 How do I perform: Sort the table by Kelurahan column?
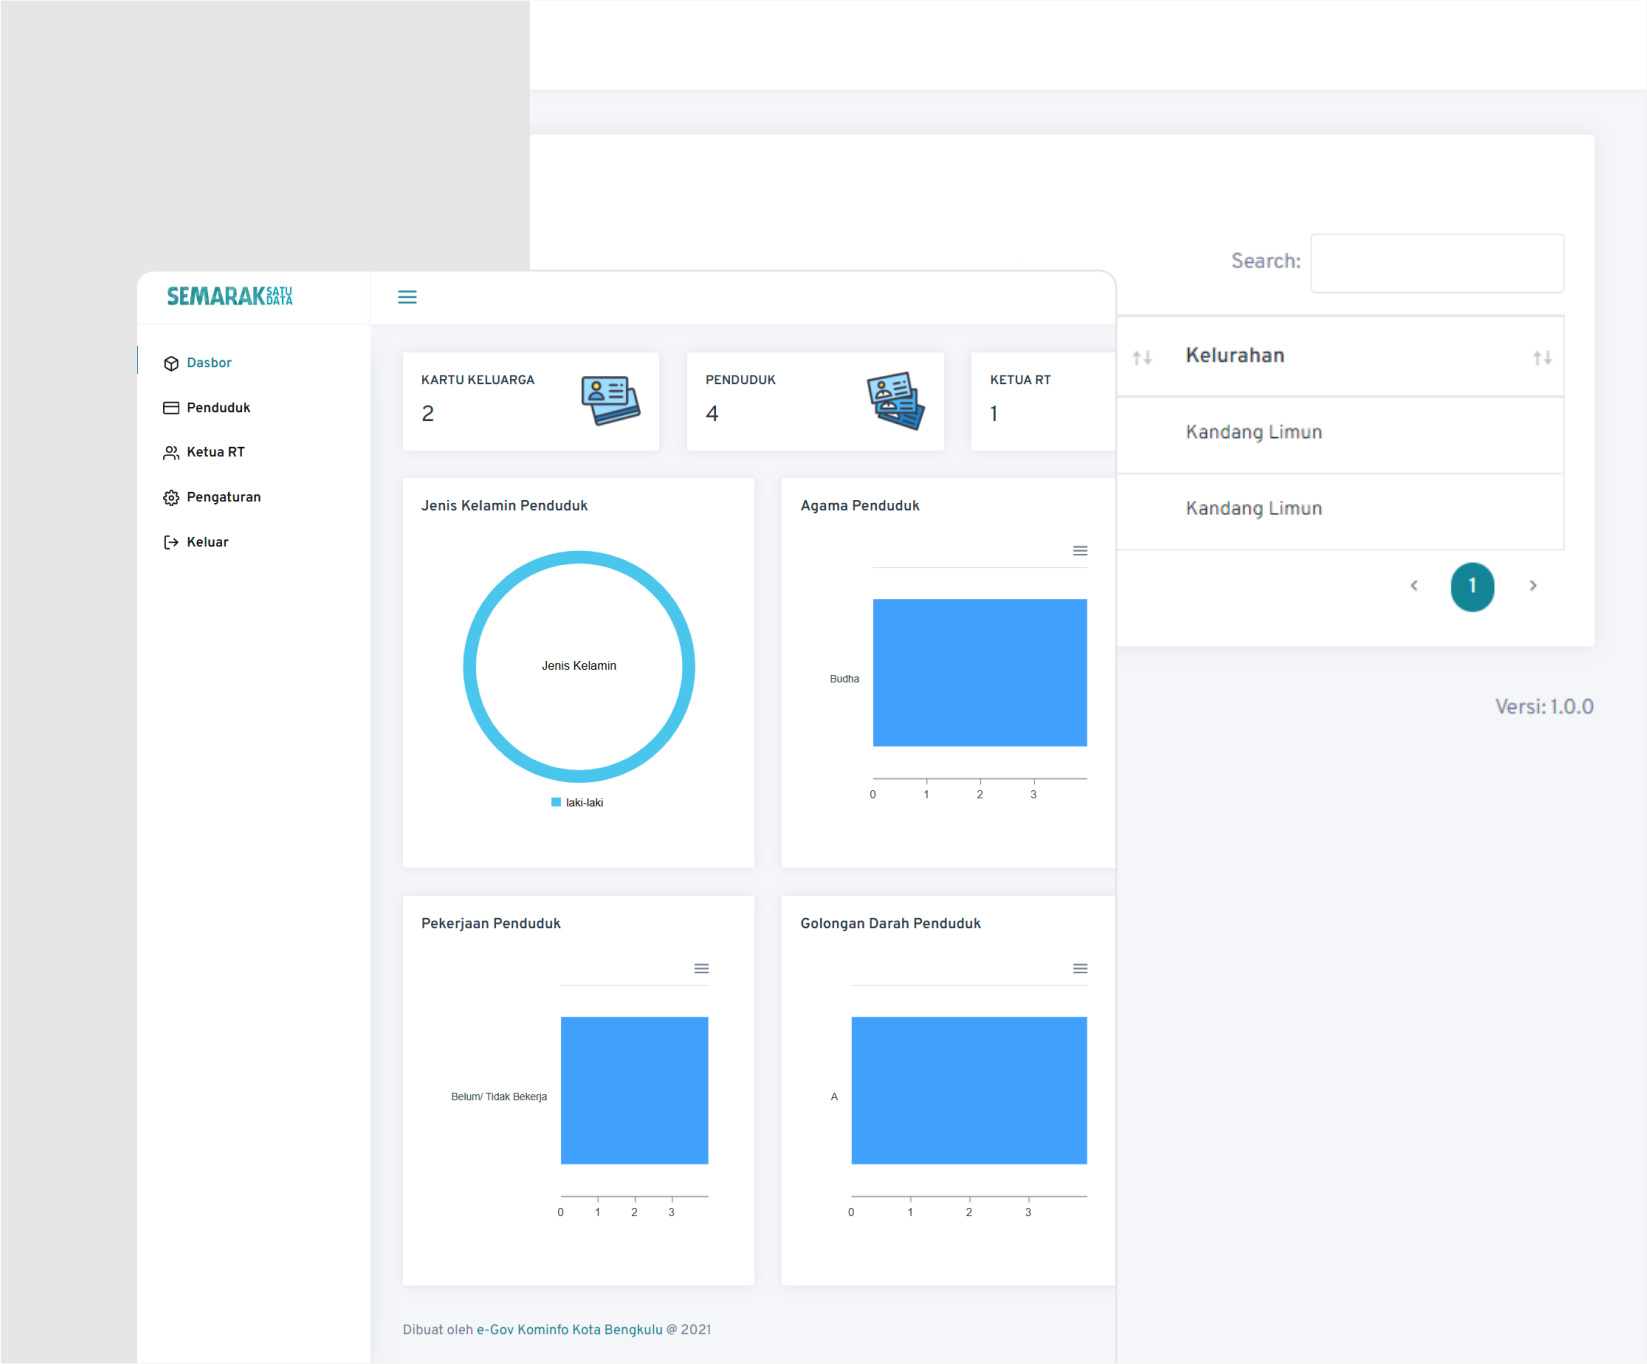coord(1340,356)
